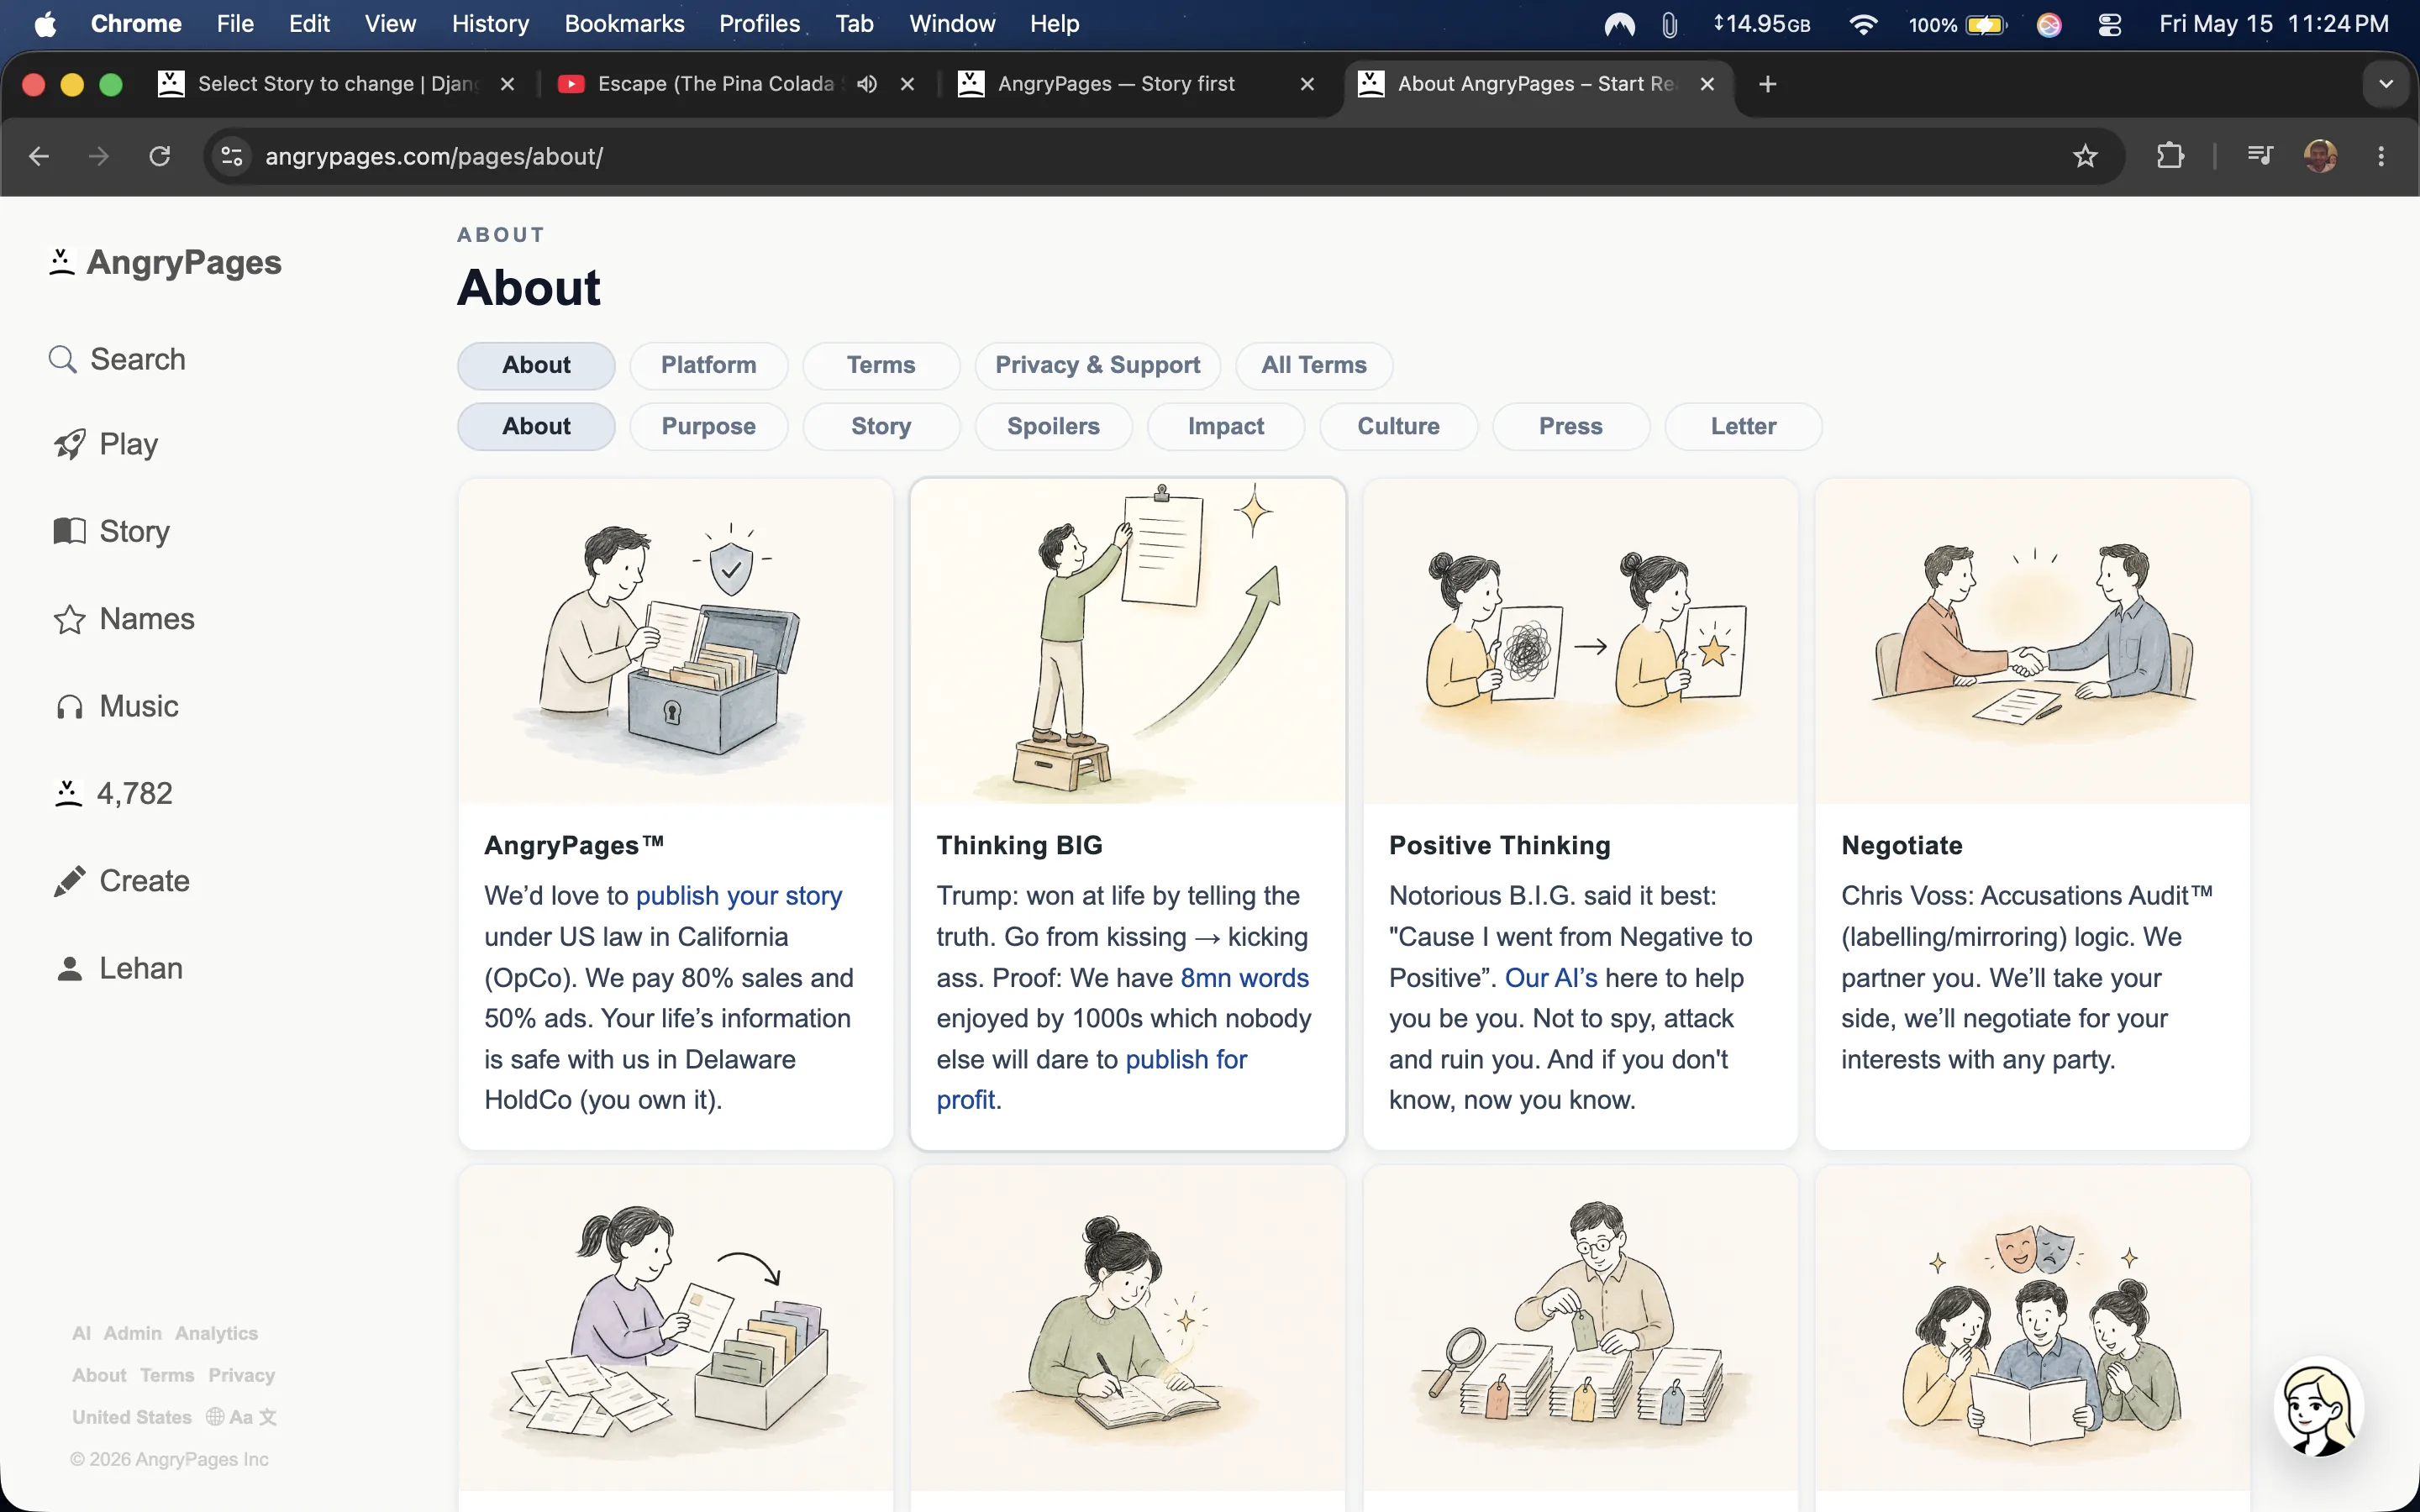Open the battery status menu
This screenshot has height=1512, width=2420.
pyautogui.click(x=1957, y=24)
